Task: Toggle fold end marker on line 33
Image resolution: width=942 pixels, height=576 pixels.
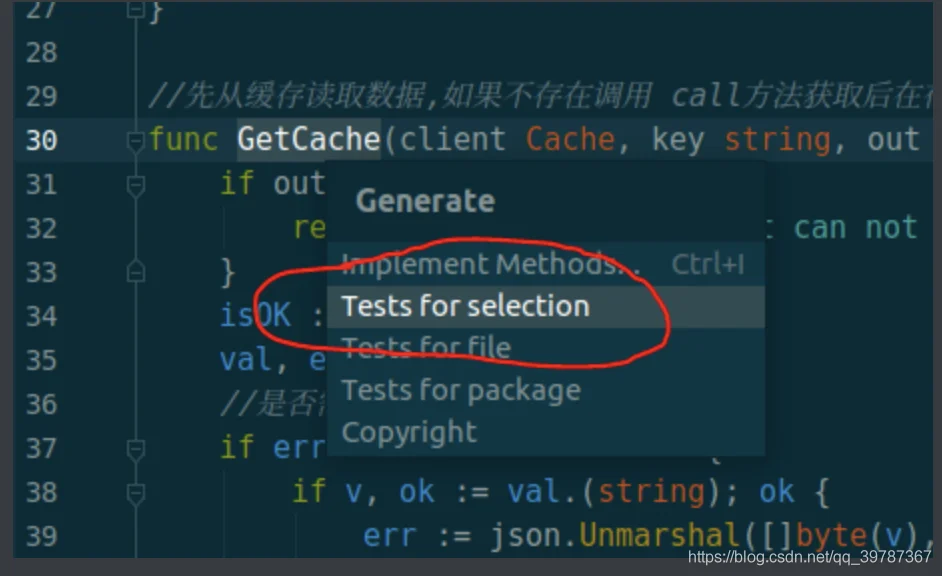Action: (136, 272)
